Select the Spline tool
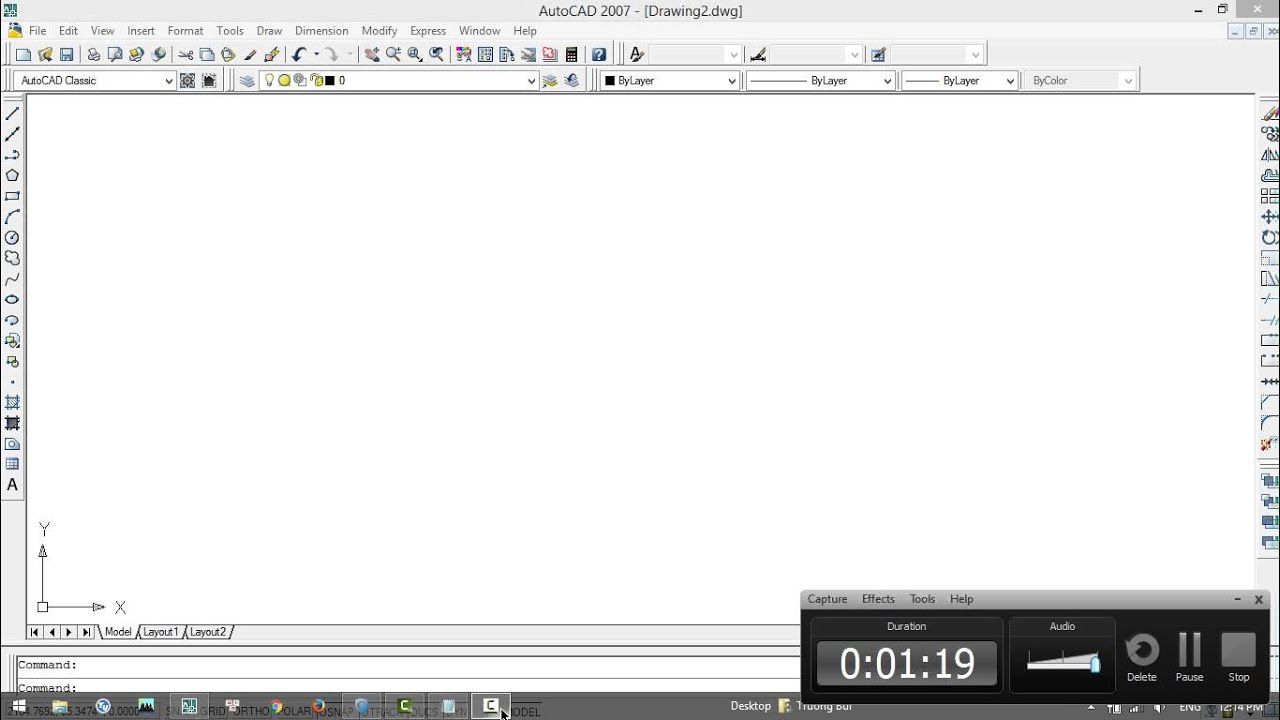Image resolution: width=1280 pixels, height=720 pixels. click(12, 279)
